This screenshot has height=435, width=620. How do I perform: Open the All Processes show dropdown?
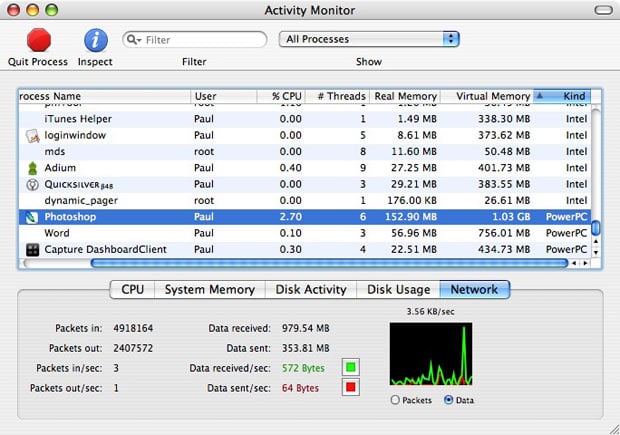tap(369, 39)
